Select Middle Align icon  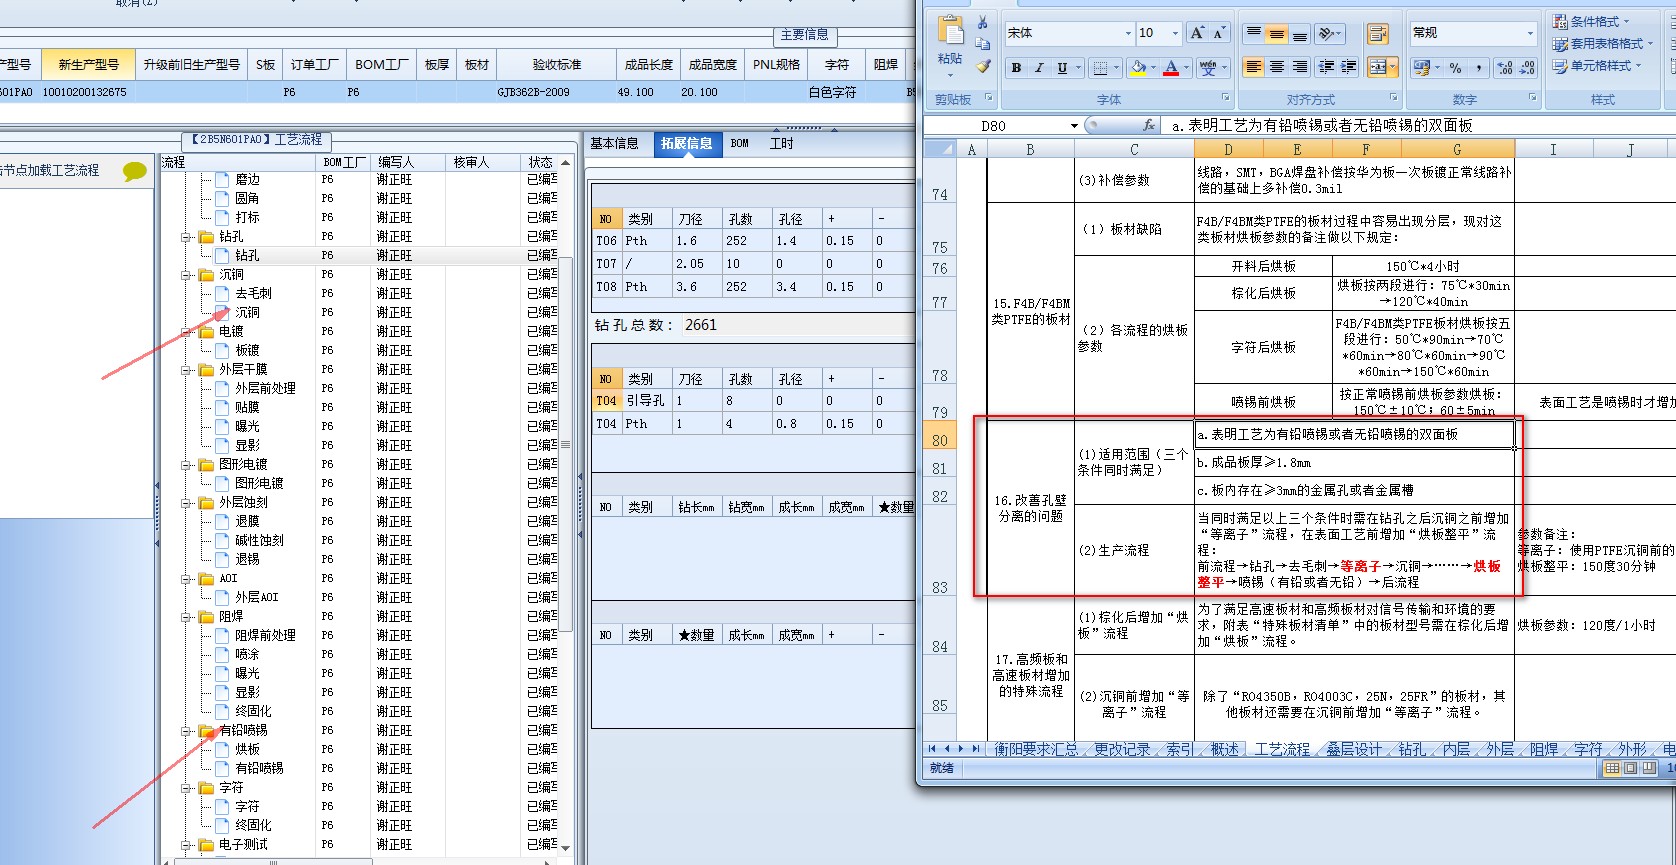point(1276,34)
